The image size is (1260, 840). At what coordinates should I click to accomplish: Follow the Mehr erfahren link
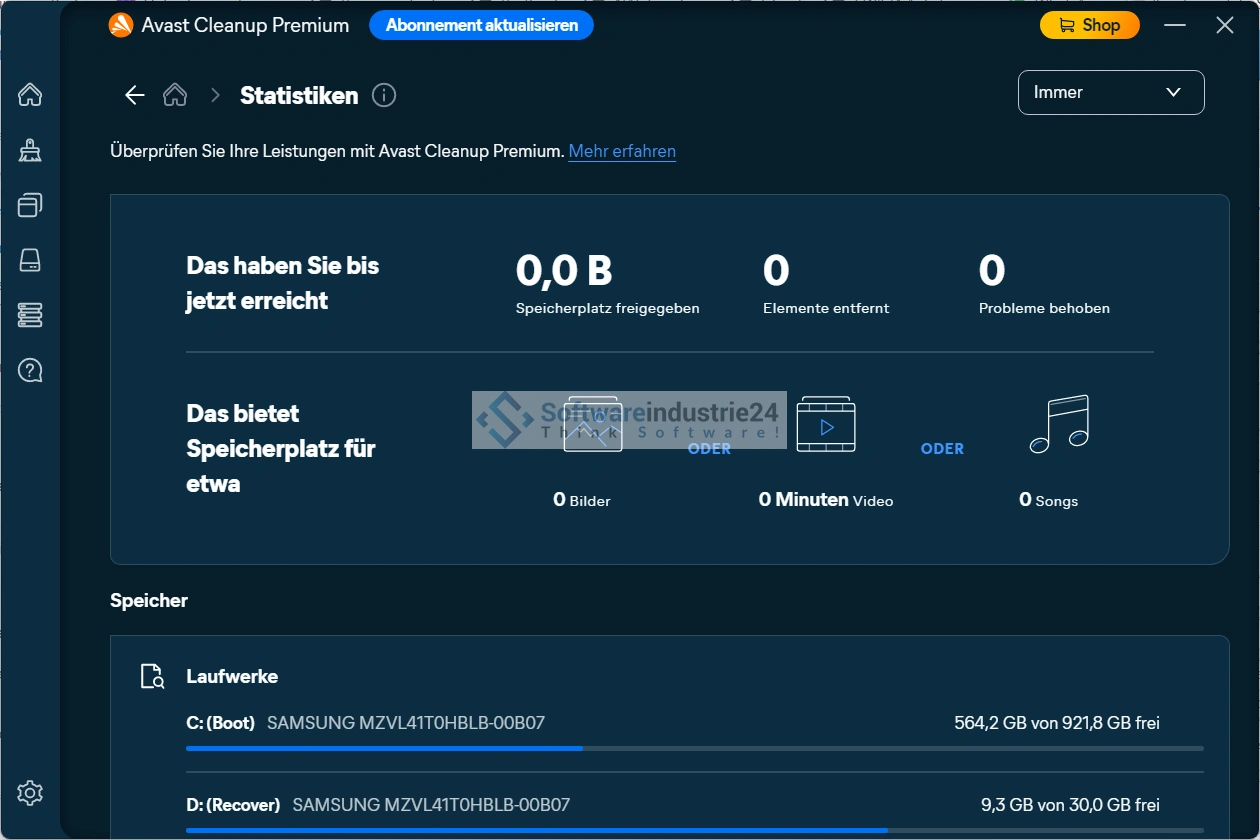(x=622, y=151)
